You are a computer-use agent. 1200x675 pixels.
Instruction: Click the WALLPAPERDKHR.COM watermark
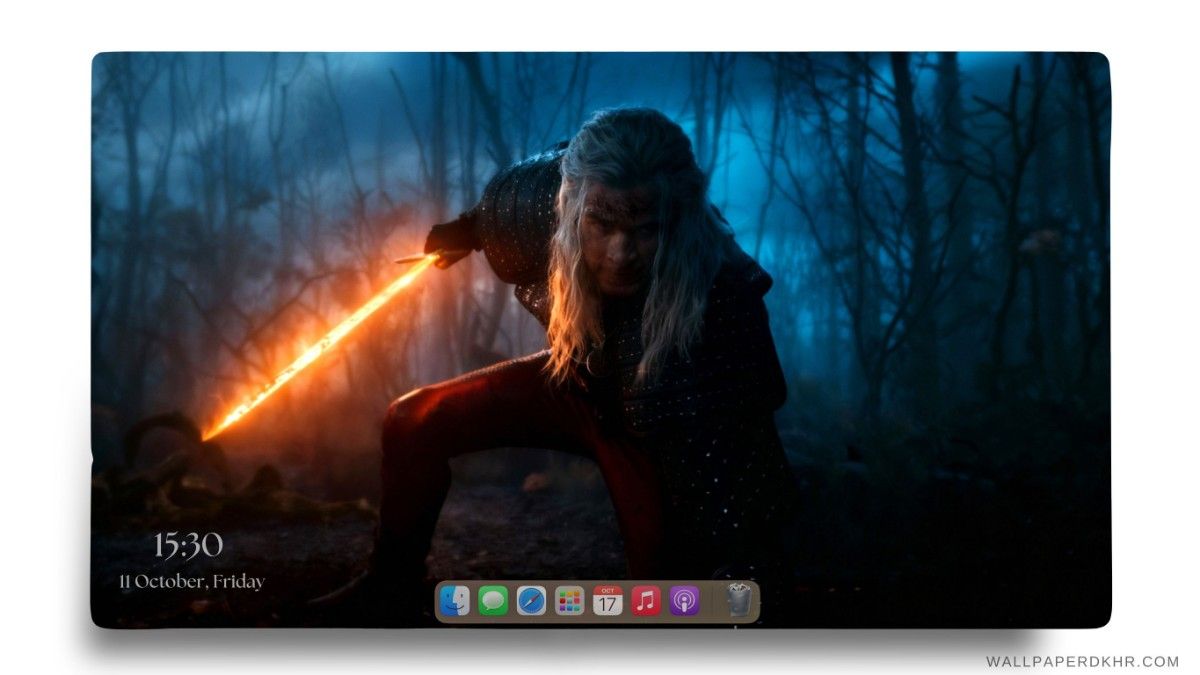pos(1082,661)
